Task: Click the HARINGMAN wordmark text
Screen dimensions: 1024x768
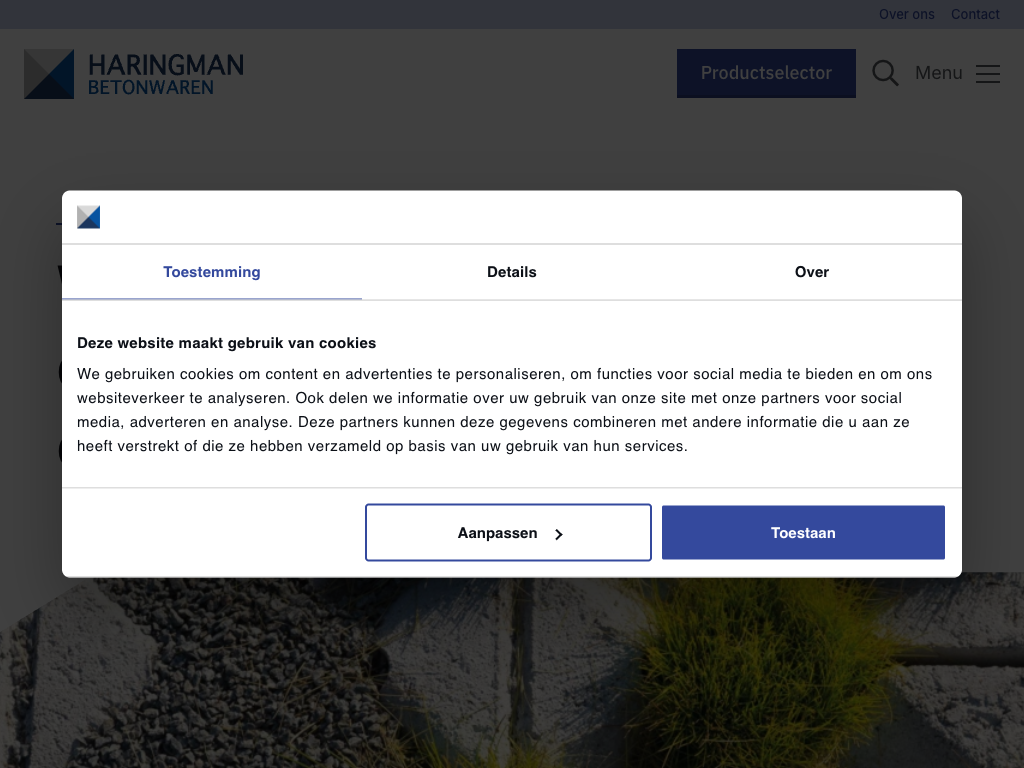Action: [x=166, y=65]
